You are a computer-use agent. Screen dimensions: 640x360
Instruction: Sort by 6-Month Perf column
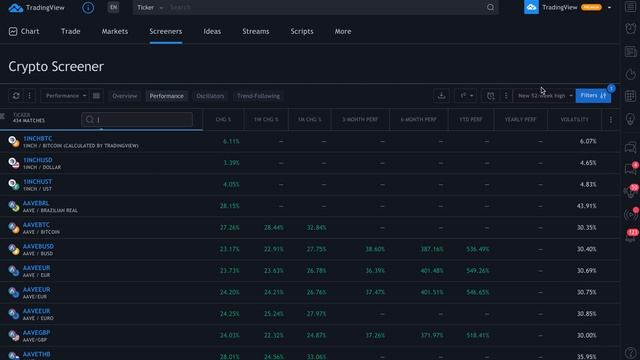pyautogui.click(x=418, y=120)
